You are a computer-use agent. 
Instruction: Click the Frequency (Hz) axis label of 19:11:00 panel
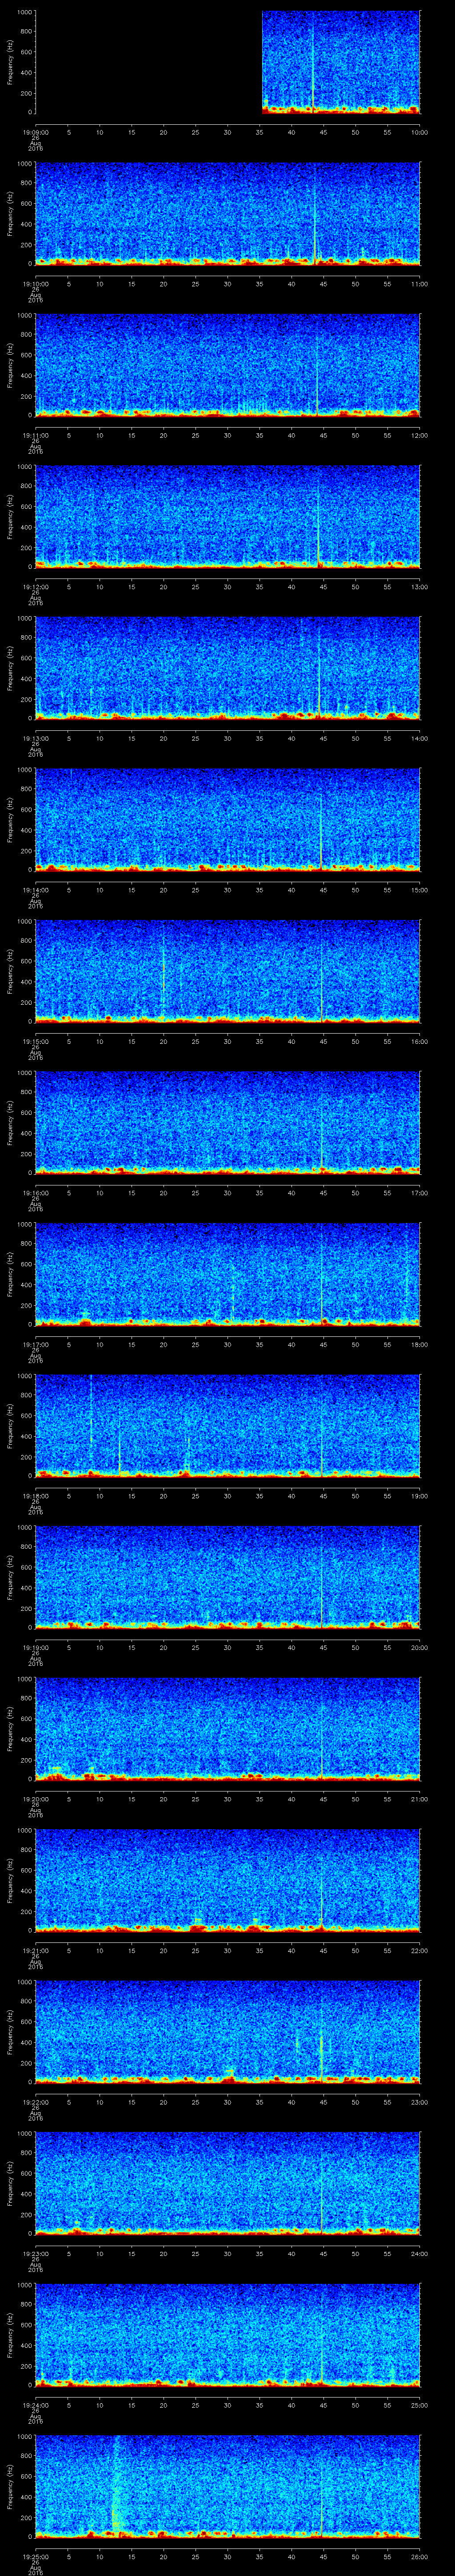pos(10,364)
